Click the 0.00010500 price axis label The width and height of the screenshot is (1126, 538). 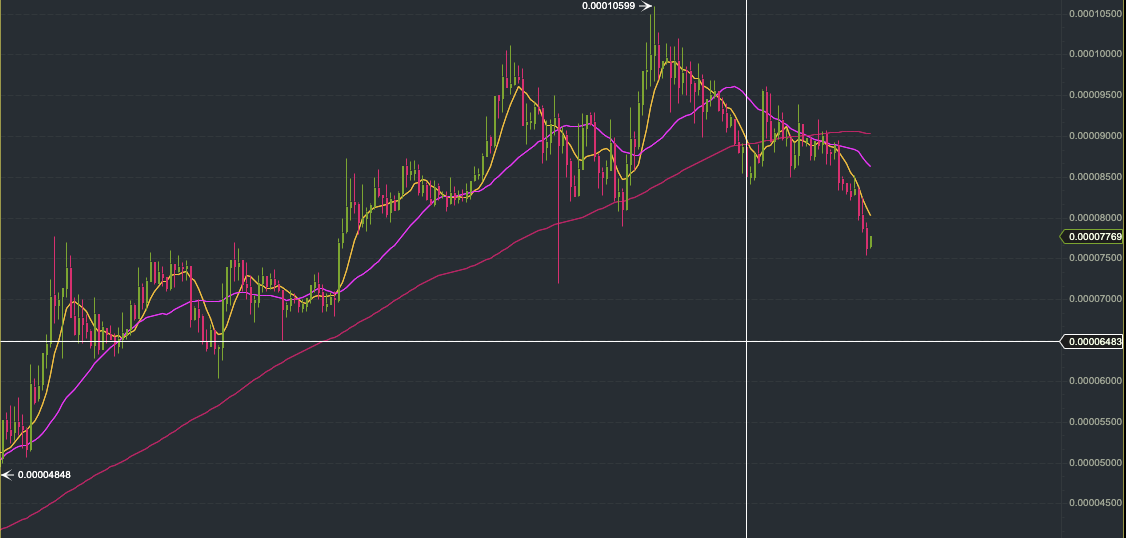point(1095,13)
